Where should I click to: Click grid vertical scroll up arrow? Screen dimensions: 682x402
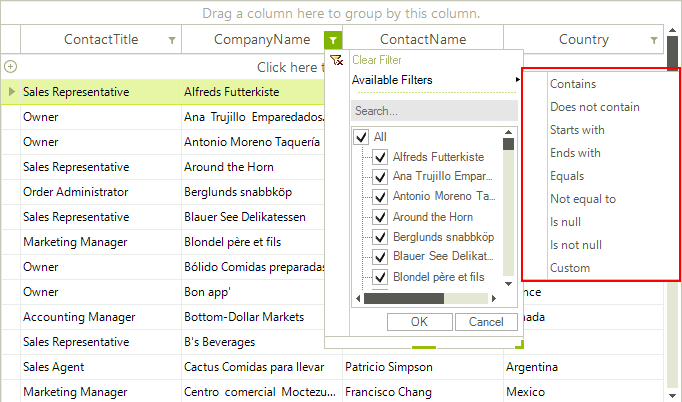point(672,30)
